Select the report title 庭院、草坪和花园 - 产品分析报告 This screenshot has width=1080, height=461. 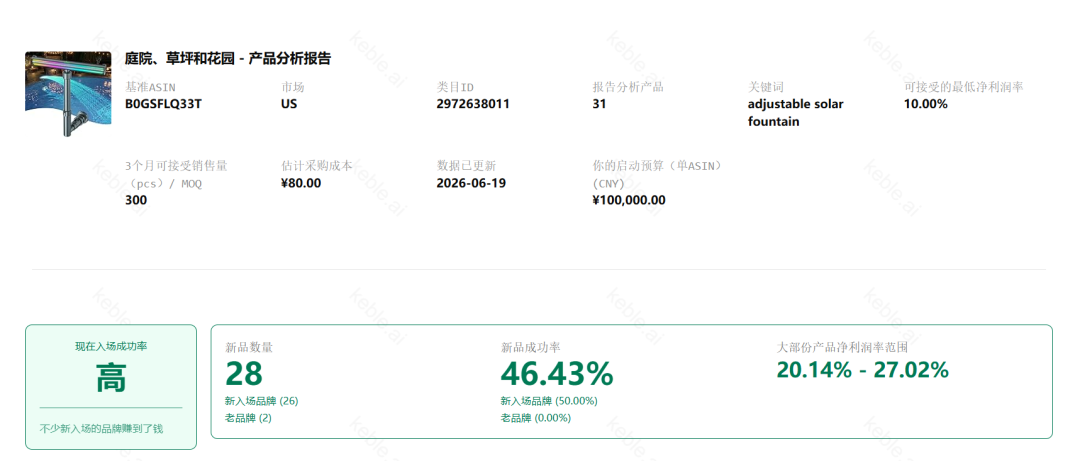(228, 59)
